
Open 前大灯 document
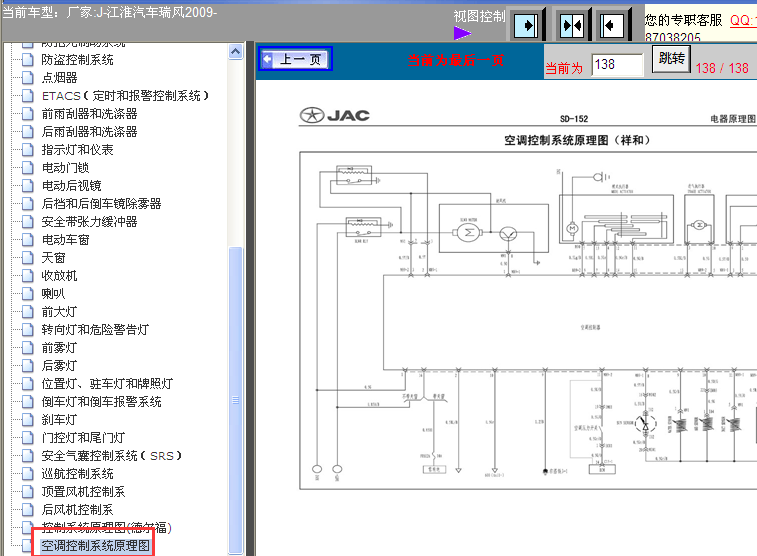tap(59, 312)
